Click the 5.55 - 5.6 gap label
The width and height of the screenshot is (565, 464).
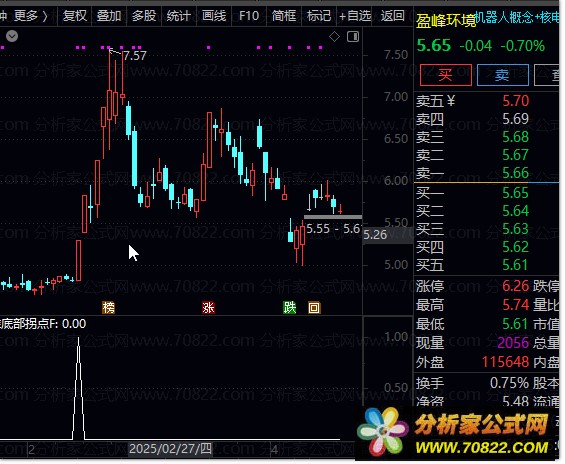click(333, 229)
